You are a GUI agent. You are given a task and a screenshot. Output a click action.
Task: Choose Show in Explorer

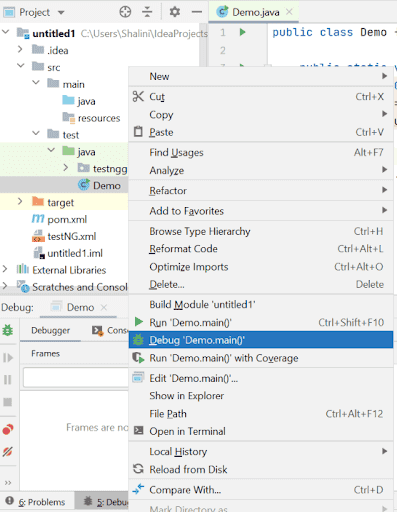[x=261, y=396]
